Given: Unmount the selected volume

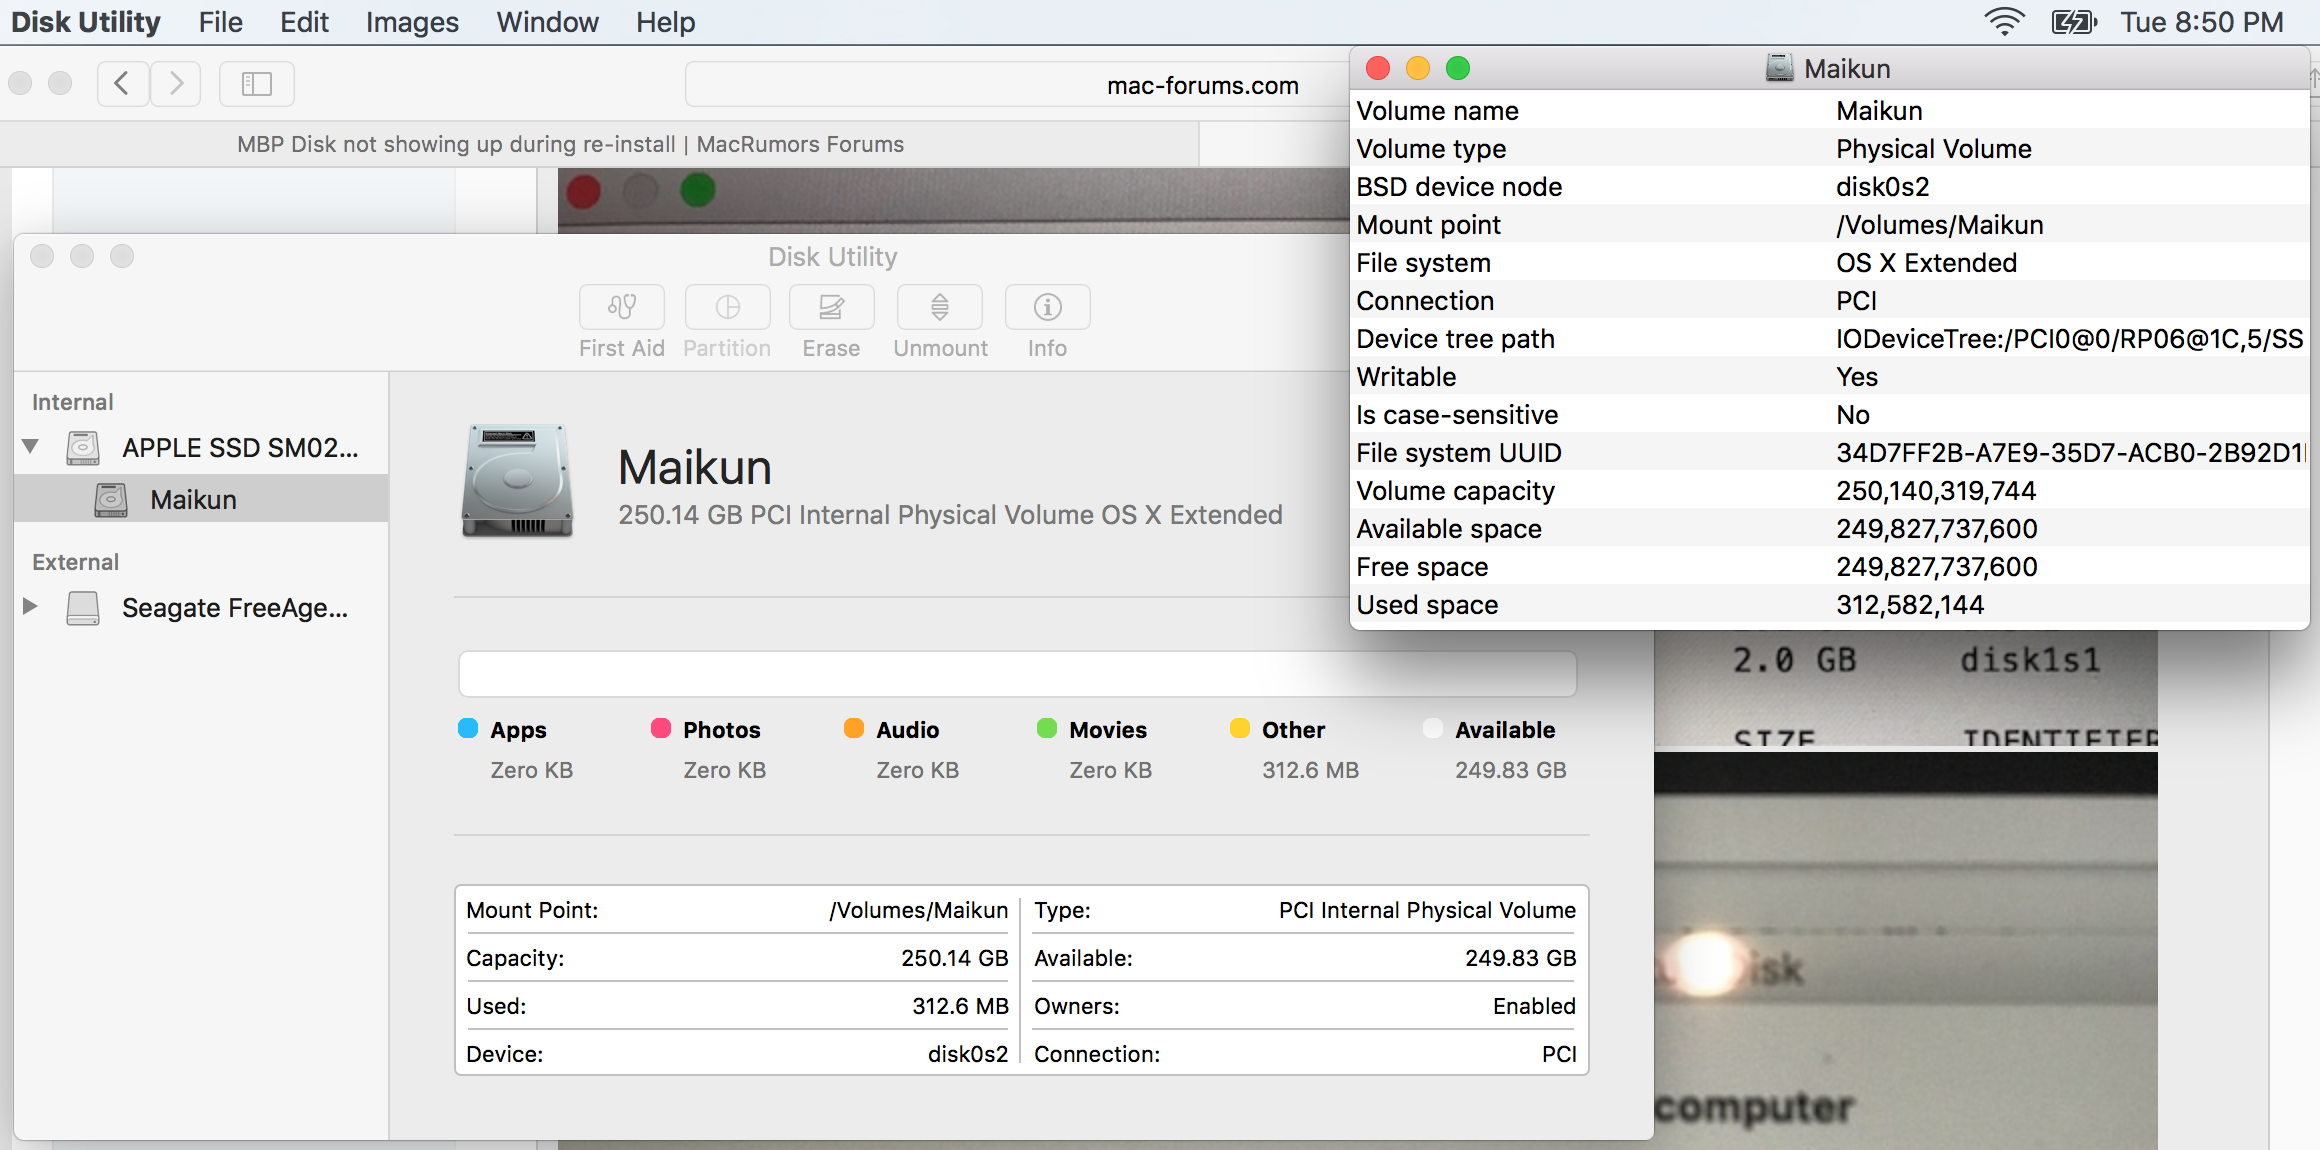Looking at the screenshot, I should 939,307.
